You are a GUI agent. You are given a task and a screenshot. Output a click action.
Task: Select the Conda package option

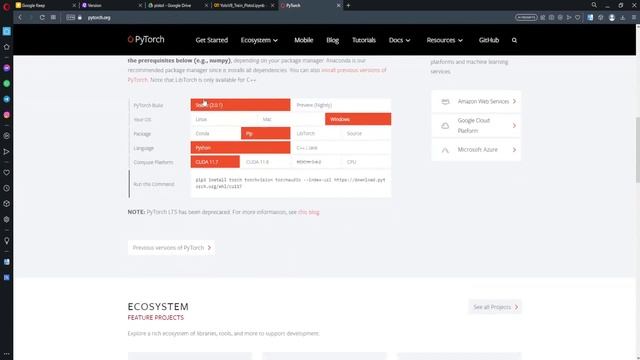[x=216, y=133]
